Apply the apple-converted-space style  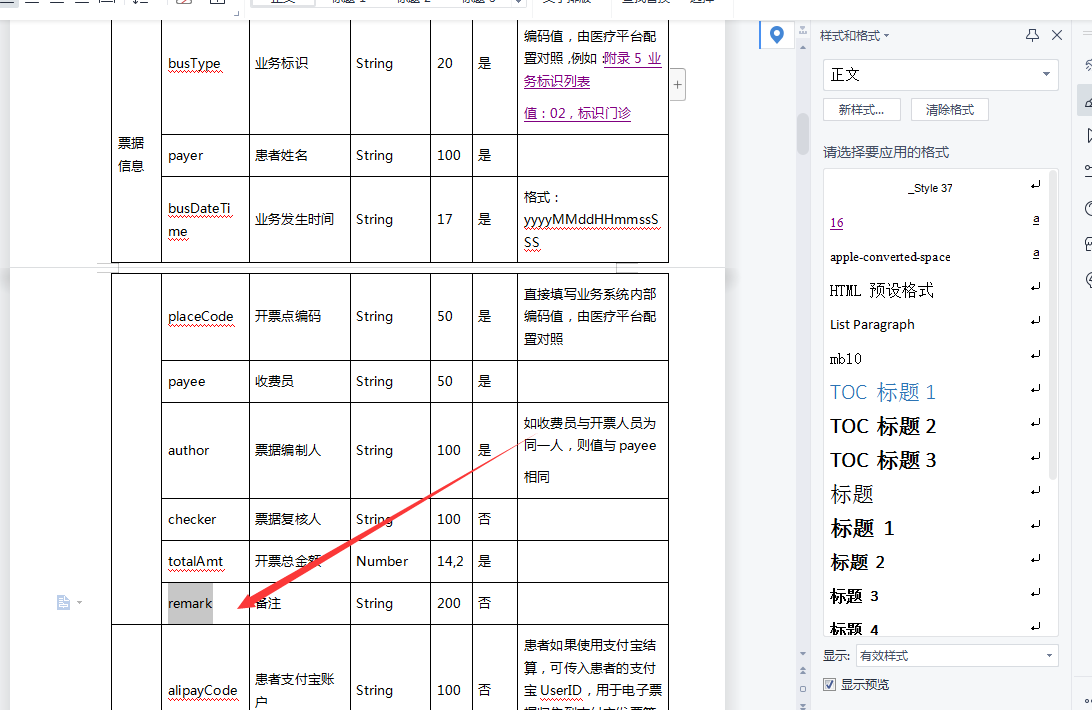pos(935,256)
